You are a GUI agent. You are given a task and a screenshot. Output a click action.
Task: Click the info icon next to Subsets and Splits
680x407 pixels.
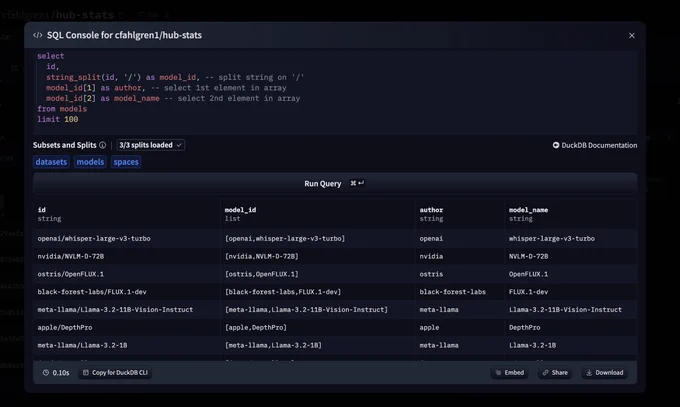(x=102, y=145)
